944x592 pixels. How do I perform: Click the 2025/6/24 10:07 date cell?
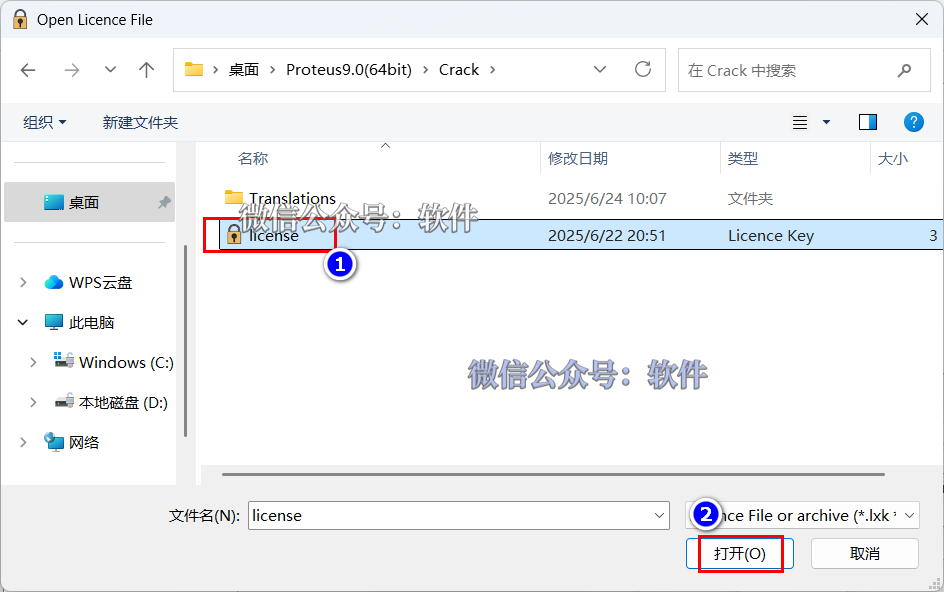point(607,199)
